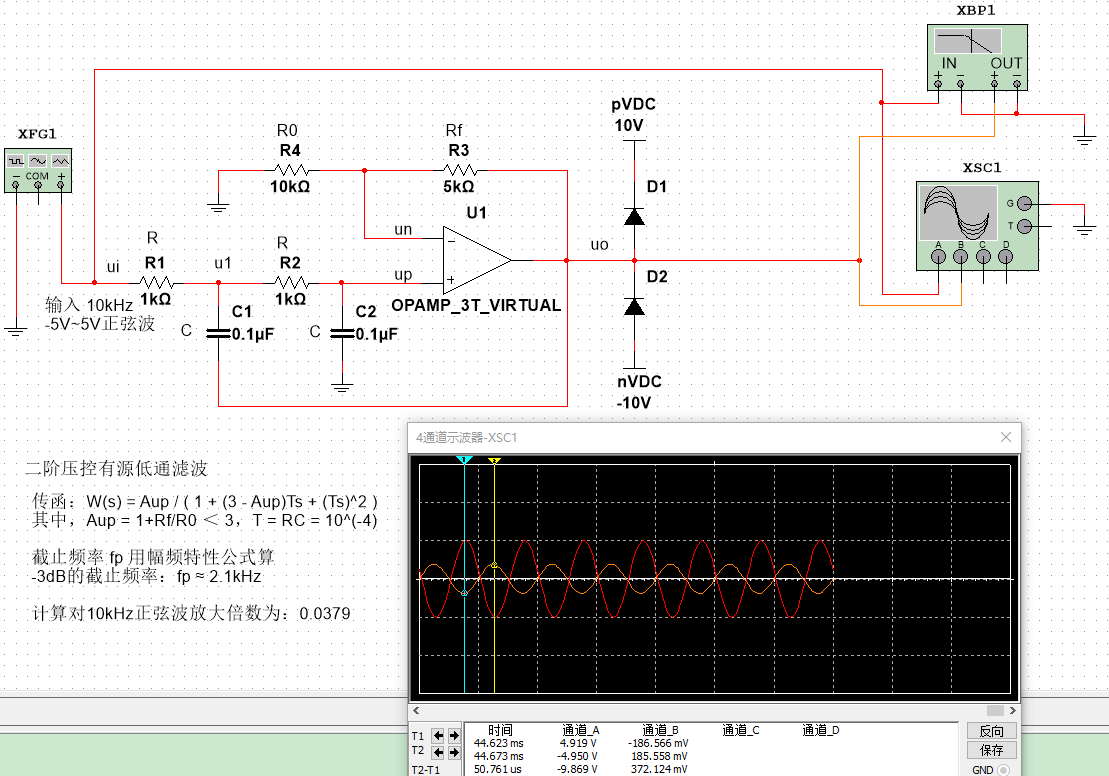Select diode D1 symbol
The height and width of the screenshot is (776, 1109).
633,214
